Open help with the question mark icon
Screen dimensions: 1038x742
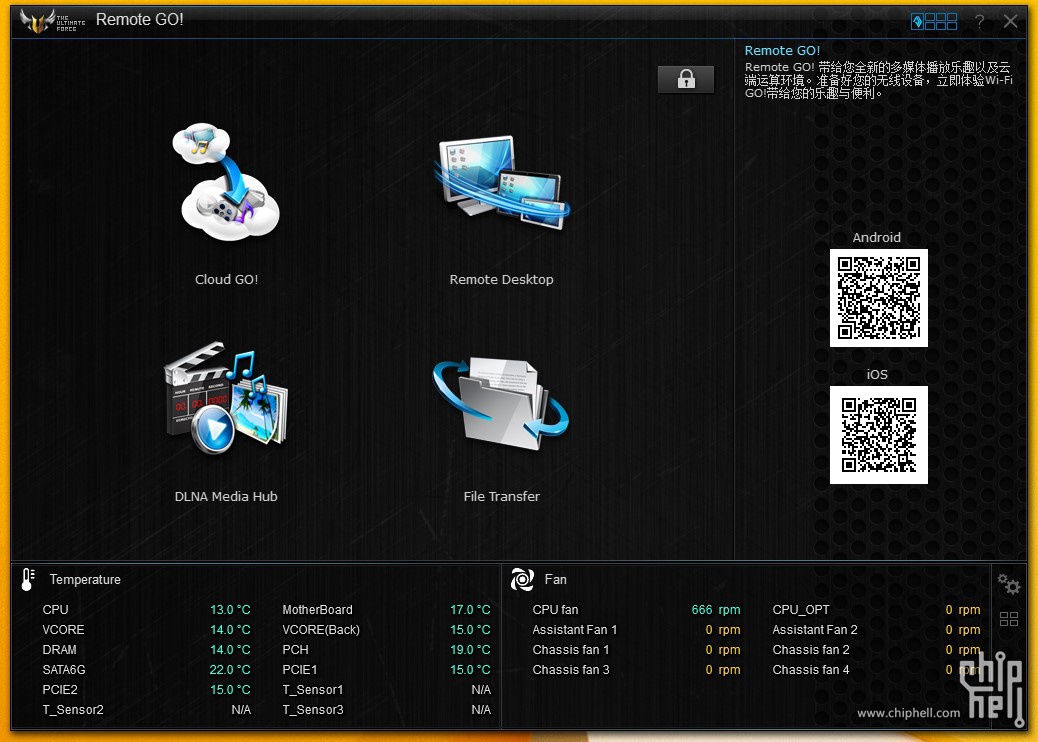(x=979, y=22)
